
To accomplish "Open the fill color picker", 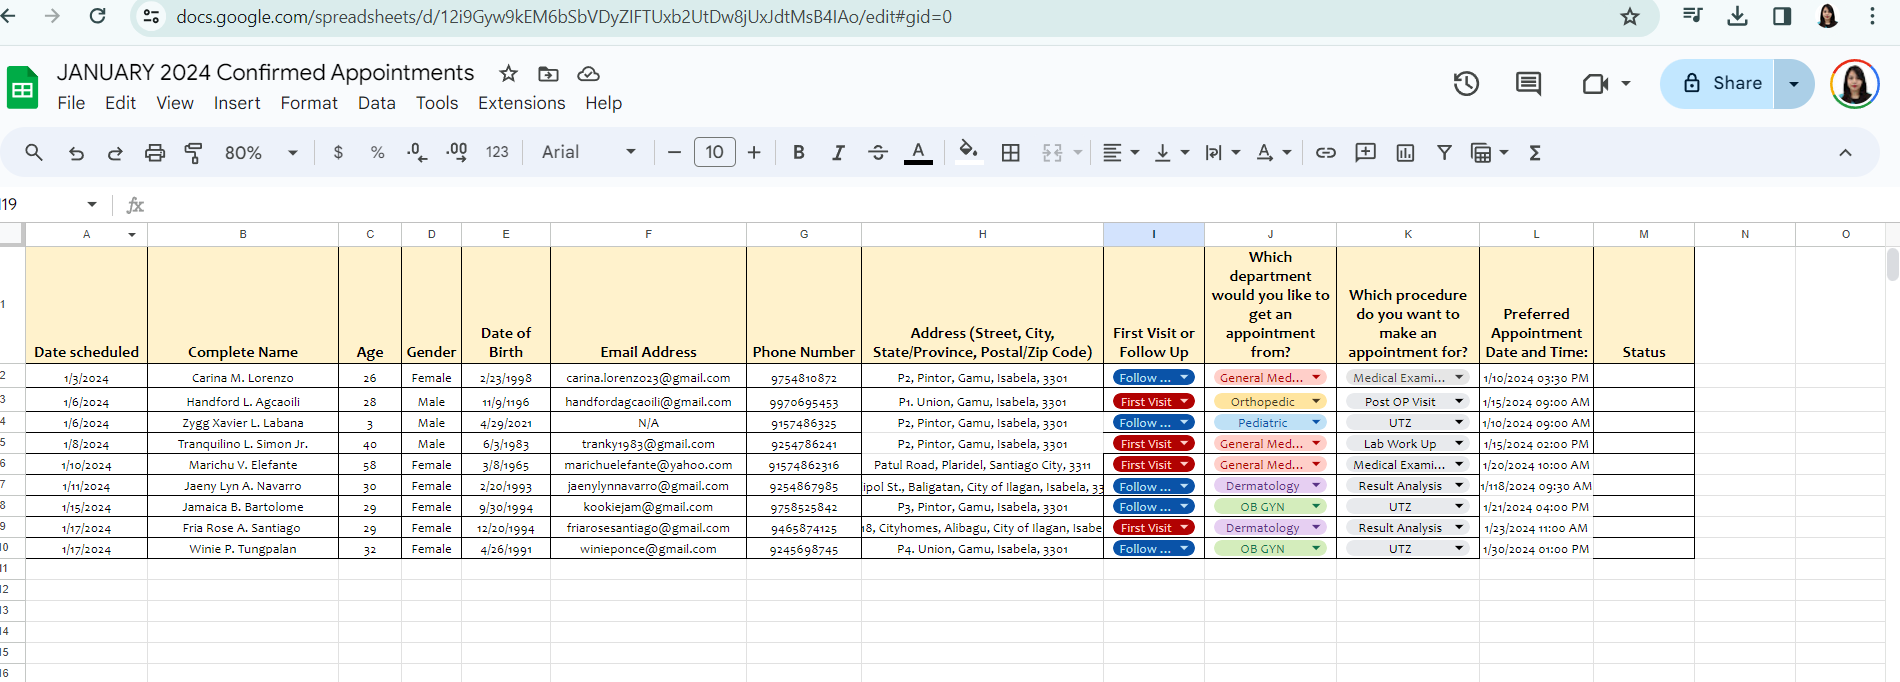I will tap(968, 153).
